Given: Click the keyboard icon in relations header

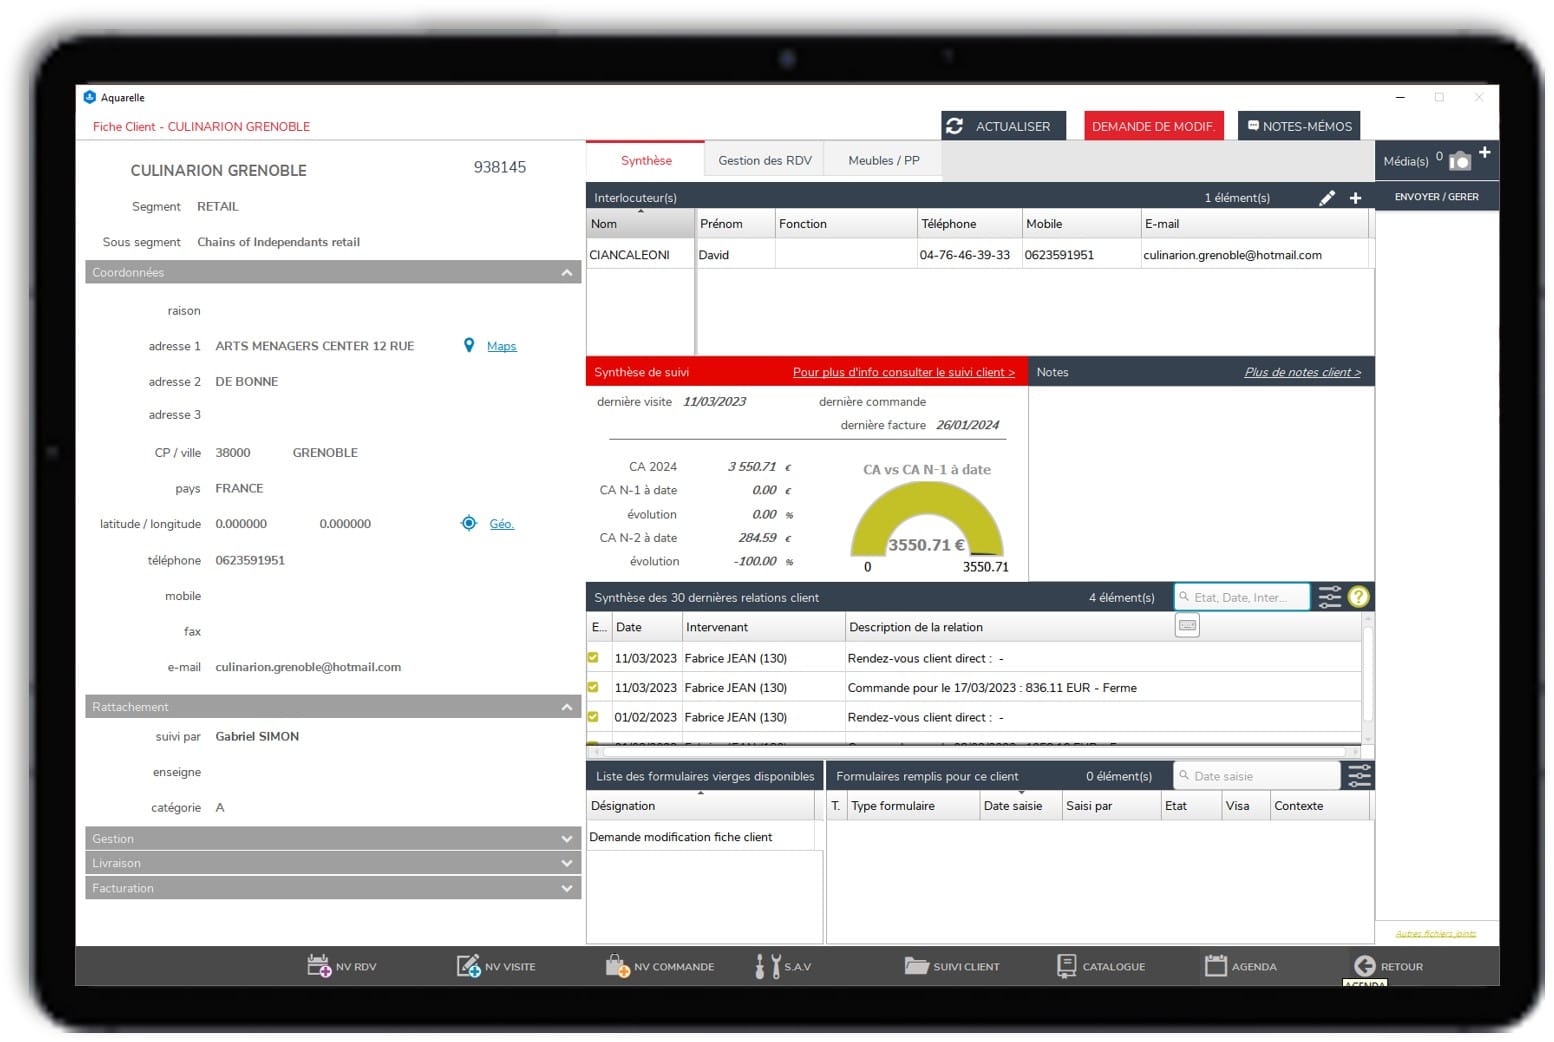Looking at the screenshot, I should click(1187, 626).
